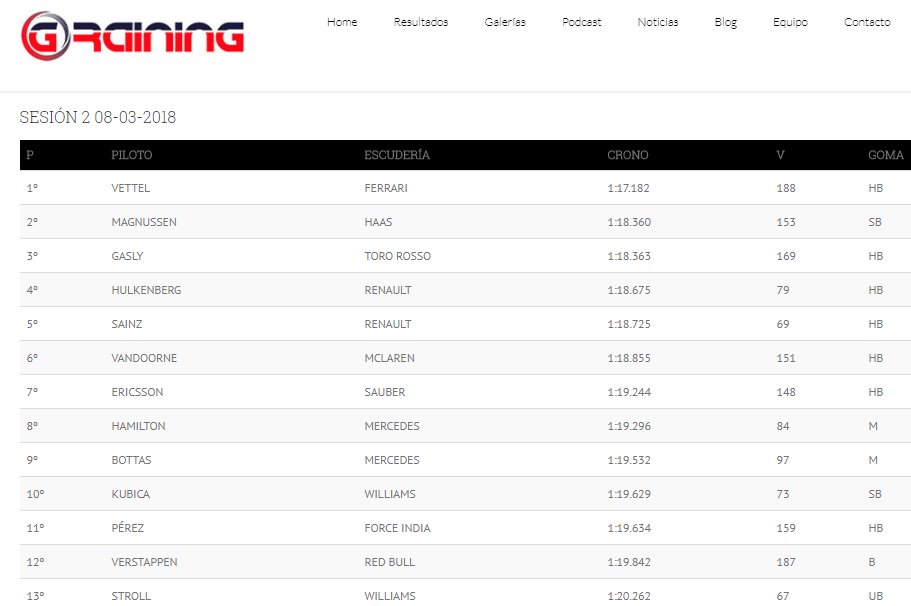Navigate to Podcast
This screenshot has height=606, width=911.
(x=582, y=22)
